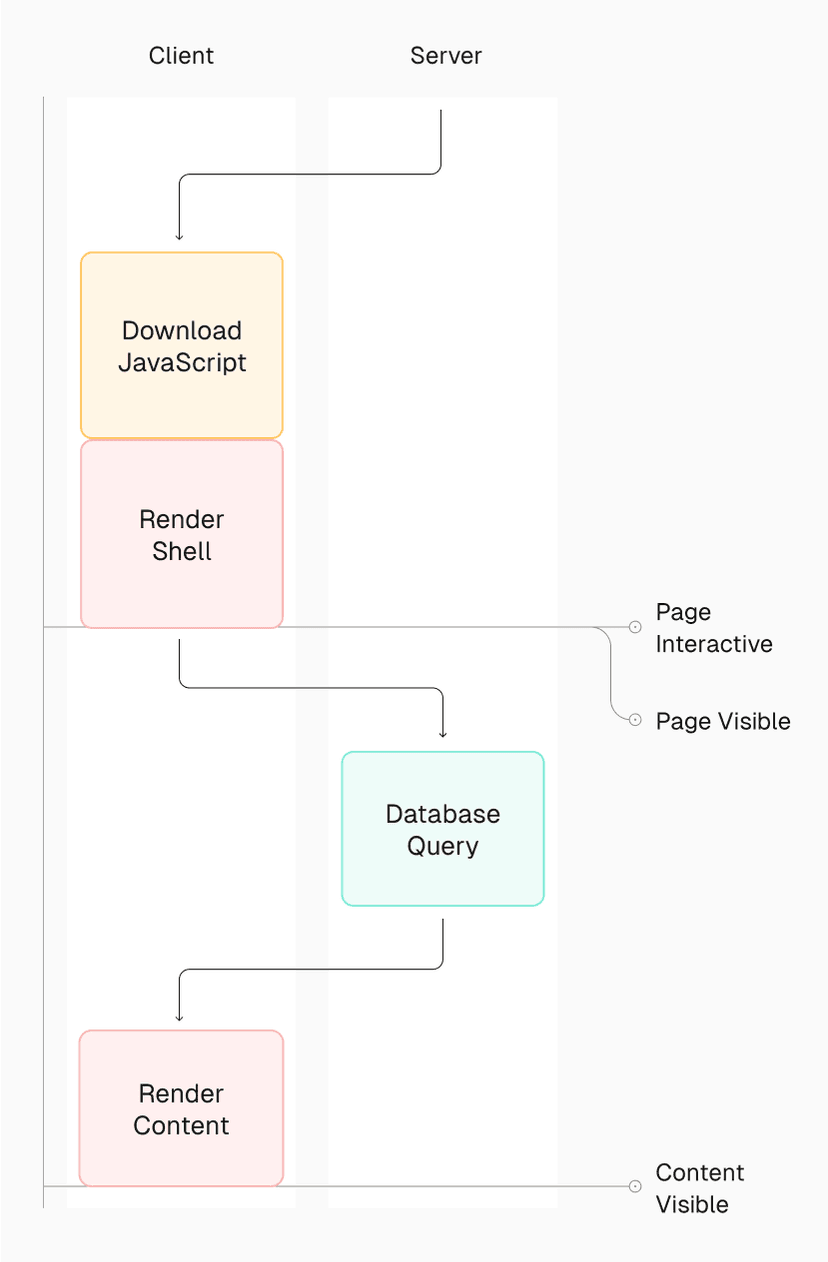Image resolution: width=828 pixels, height=1262 pixels.
Task: Click the Page Interactive marker circle
Action: click(x=635, y=627)
